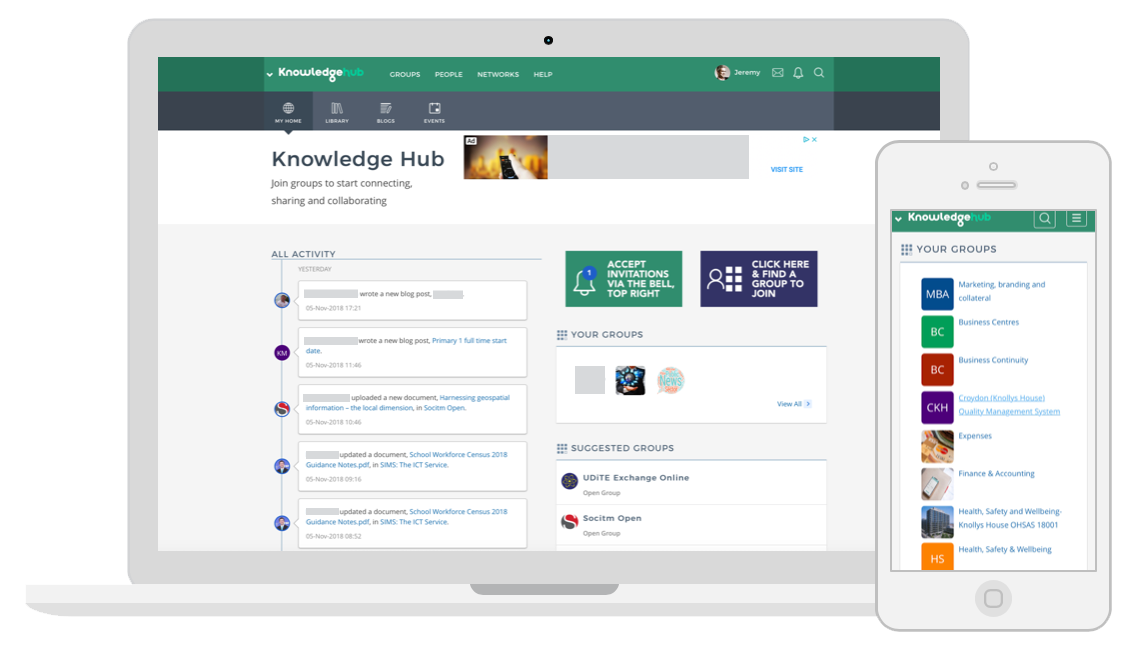Open the dark tech group icon in Your Groups
1142x660 pixels.
pos(630,380)
